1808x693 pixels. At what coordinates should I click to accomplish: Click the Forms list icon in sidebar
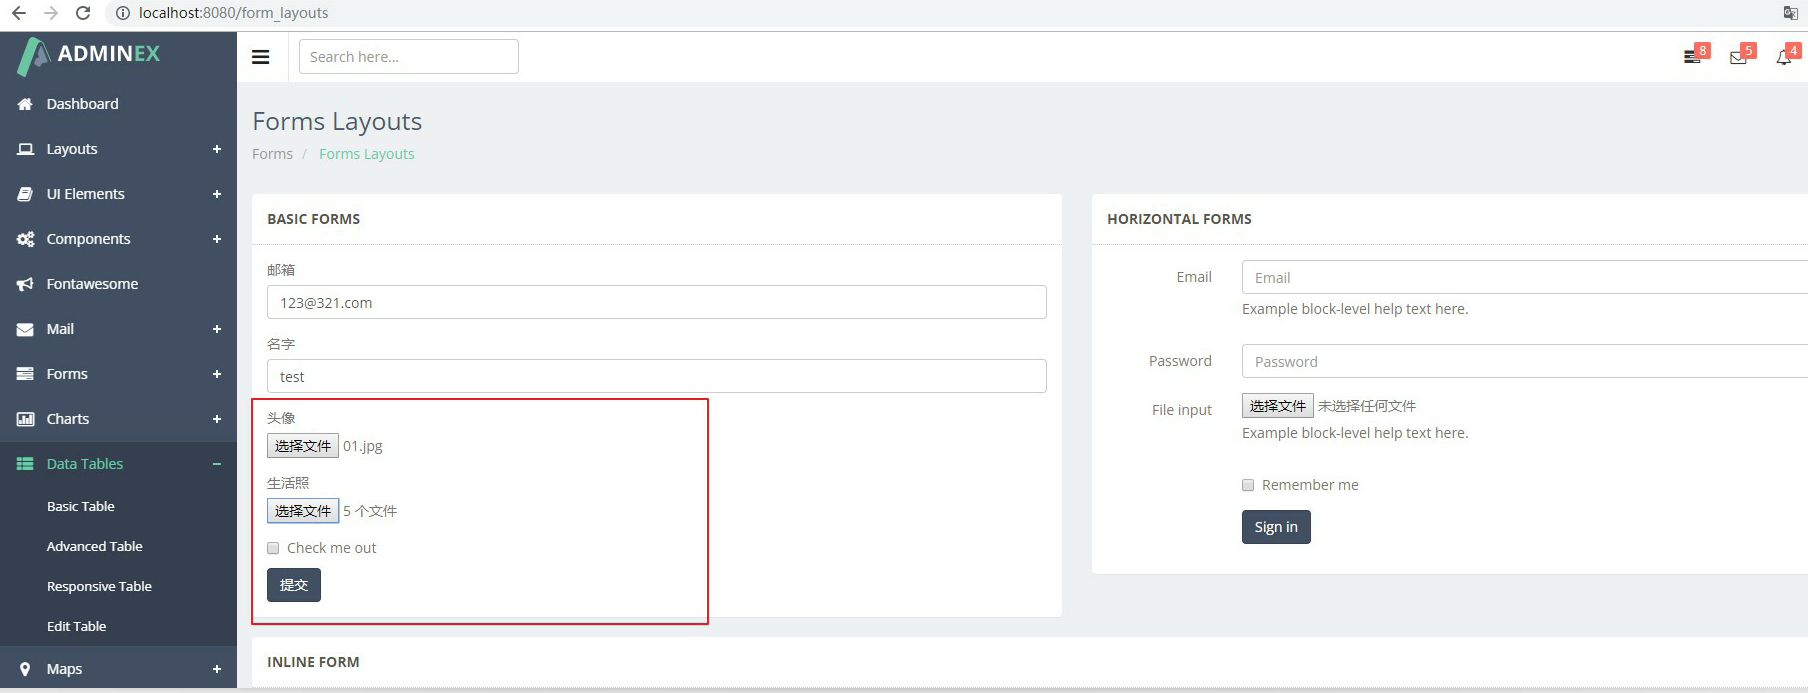[x=25, y=374]
